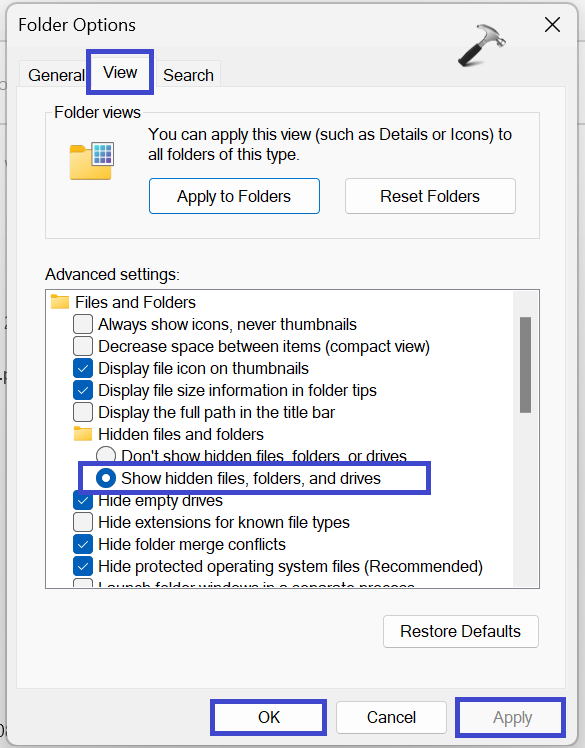The height and width of the screenshot is (748, 585).
Task: Uncheck Display file icon on thumbnails
Action: tap(83, 368)
